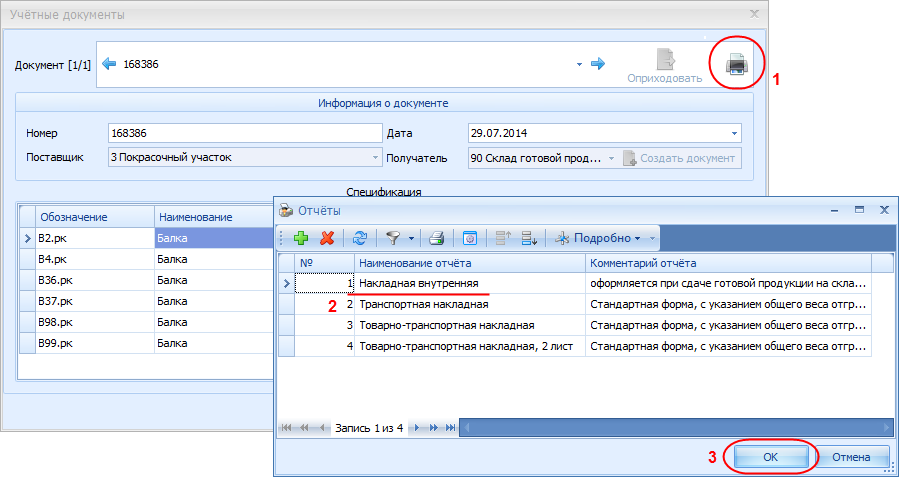Go to next page navigator button
The height and width of the screenshot is (477, 899).
coord(434,428)
